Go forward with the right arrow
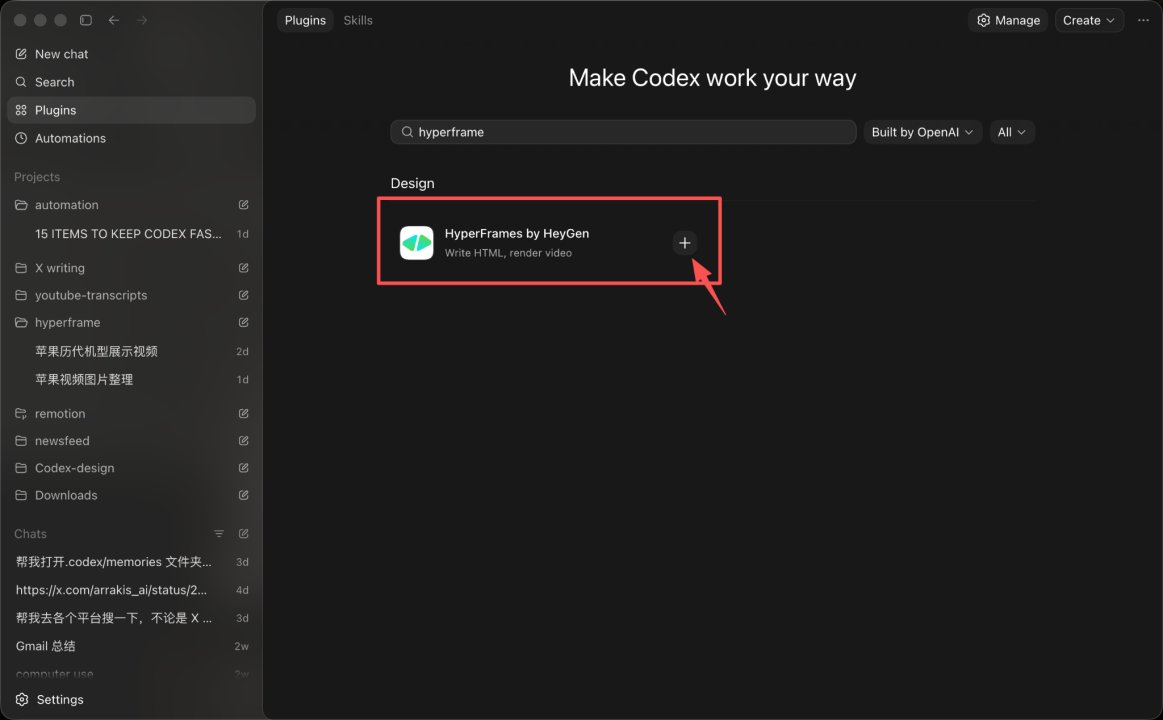Image resolution: width=1163 pixels, height=720 pixels. [x=142, y=20]
